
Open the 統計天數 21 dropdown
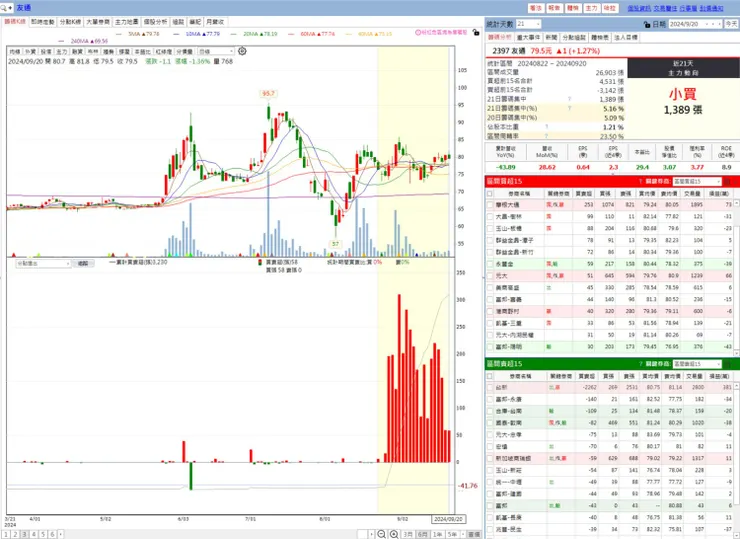pos(528,24)
